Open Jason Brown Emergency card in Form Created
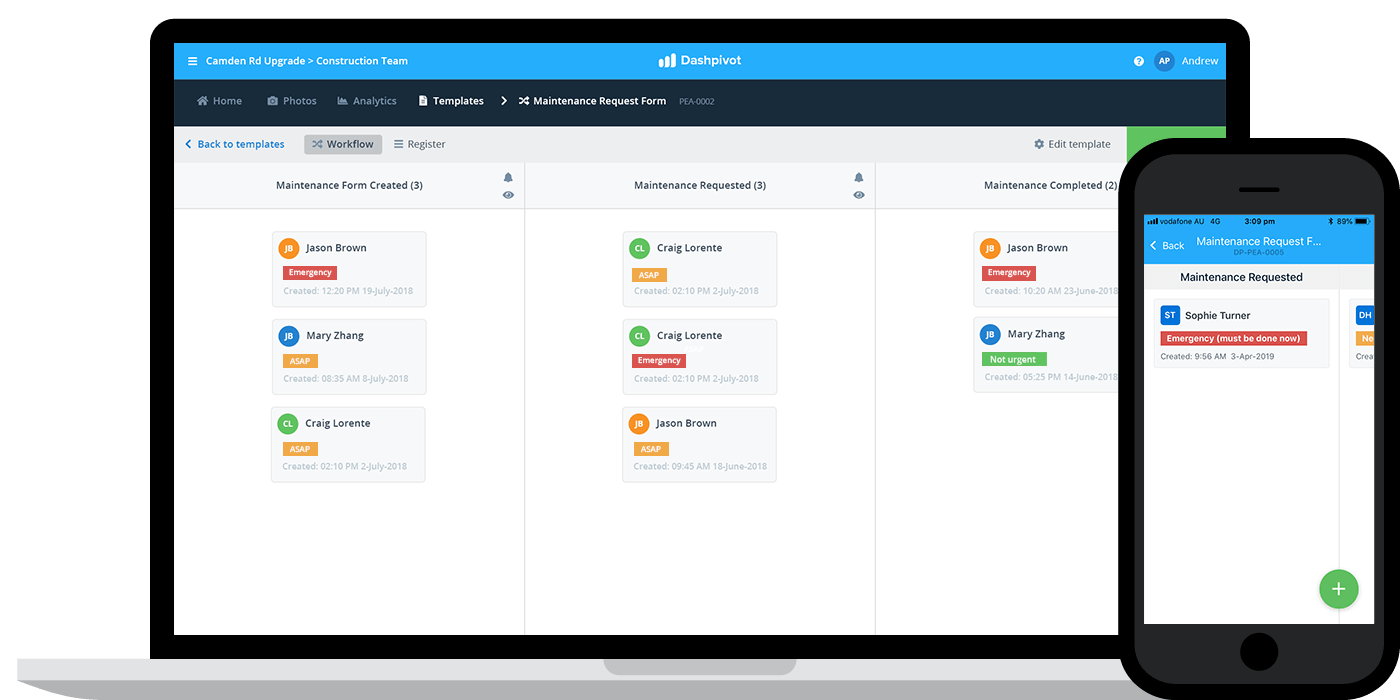1400x700 pixels. coord(349,269)
